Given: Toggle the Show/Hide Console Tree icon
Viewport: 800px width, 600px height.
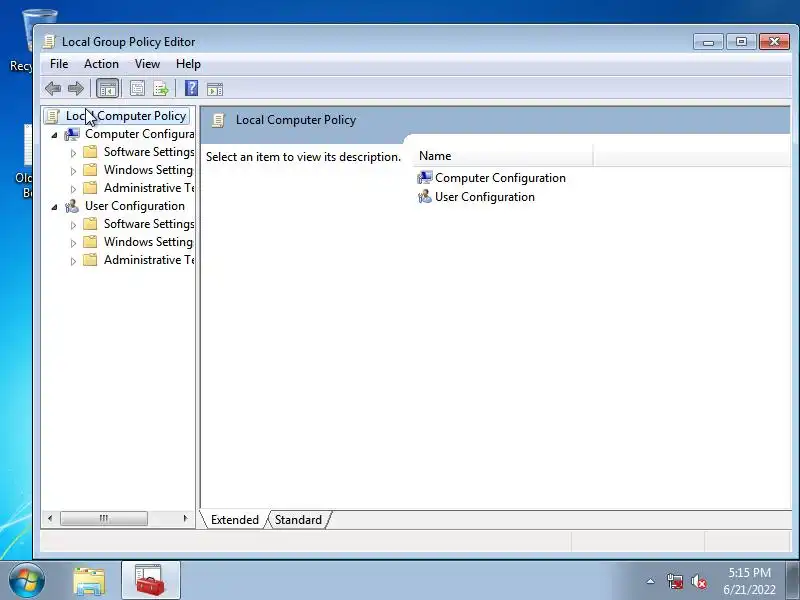Looking at the screenshot, I should pyautogui.click(x=107, y=89).
